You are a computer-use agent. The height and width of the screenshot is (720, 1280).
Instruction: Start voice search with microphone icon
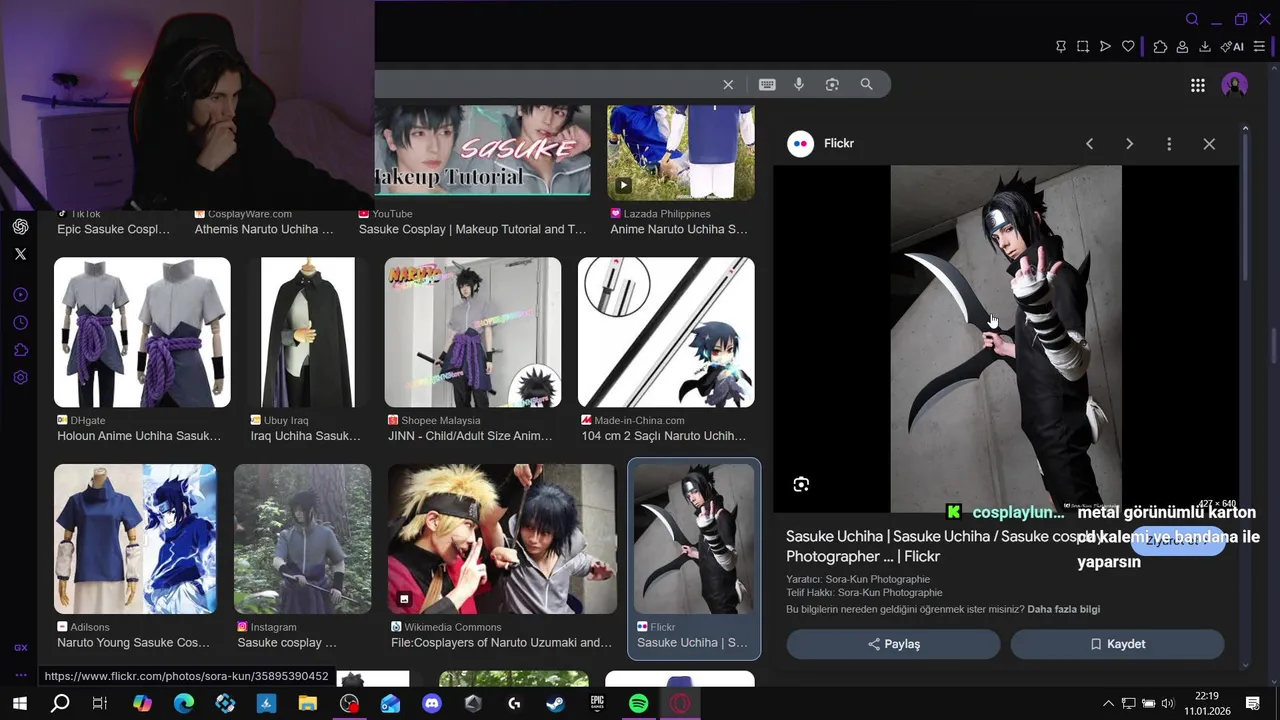(799, 85)
